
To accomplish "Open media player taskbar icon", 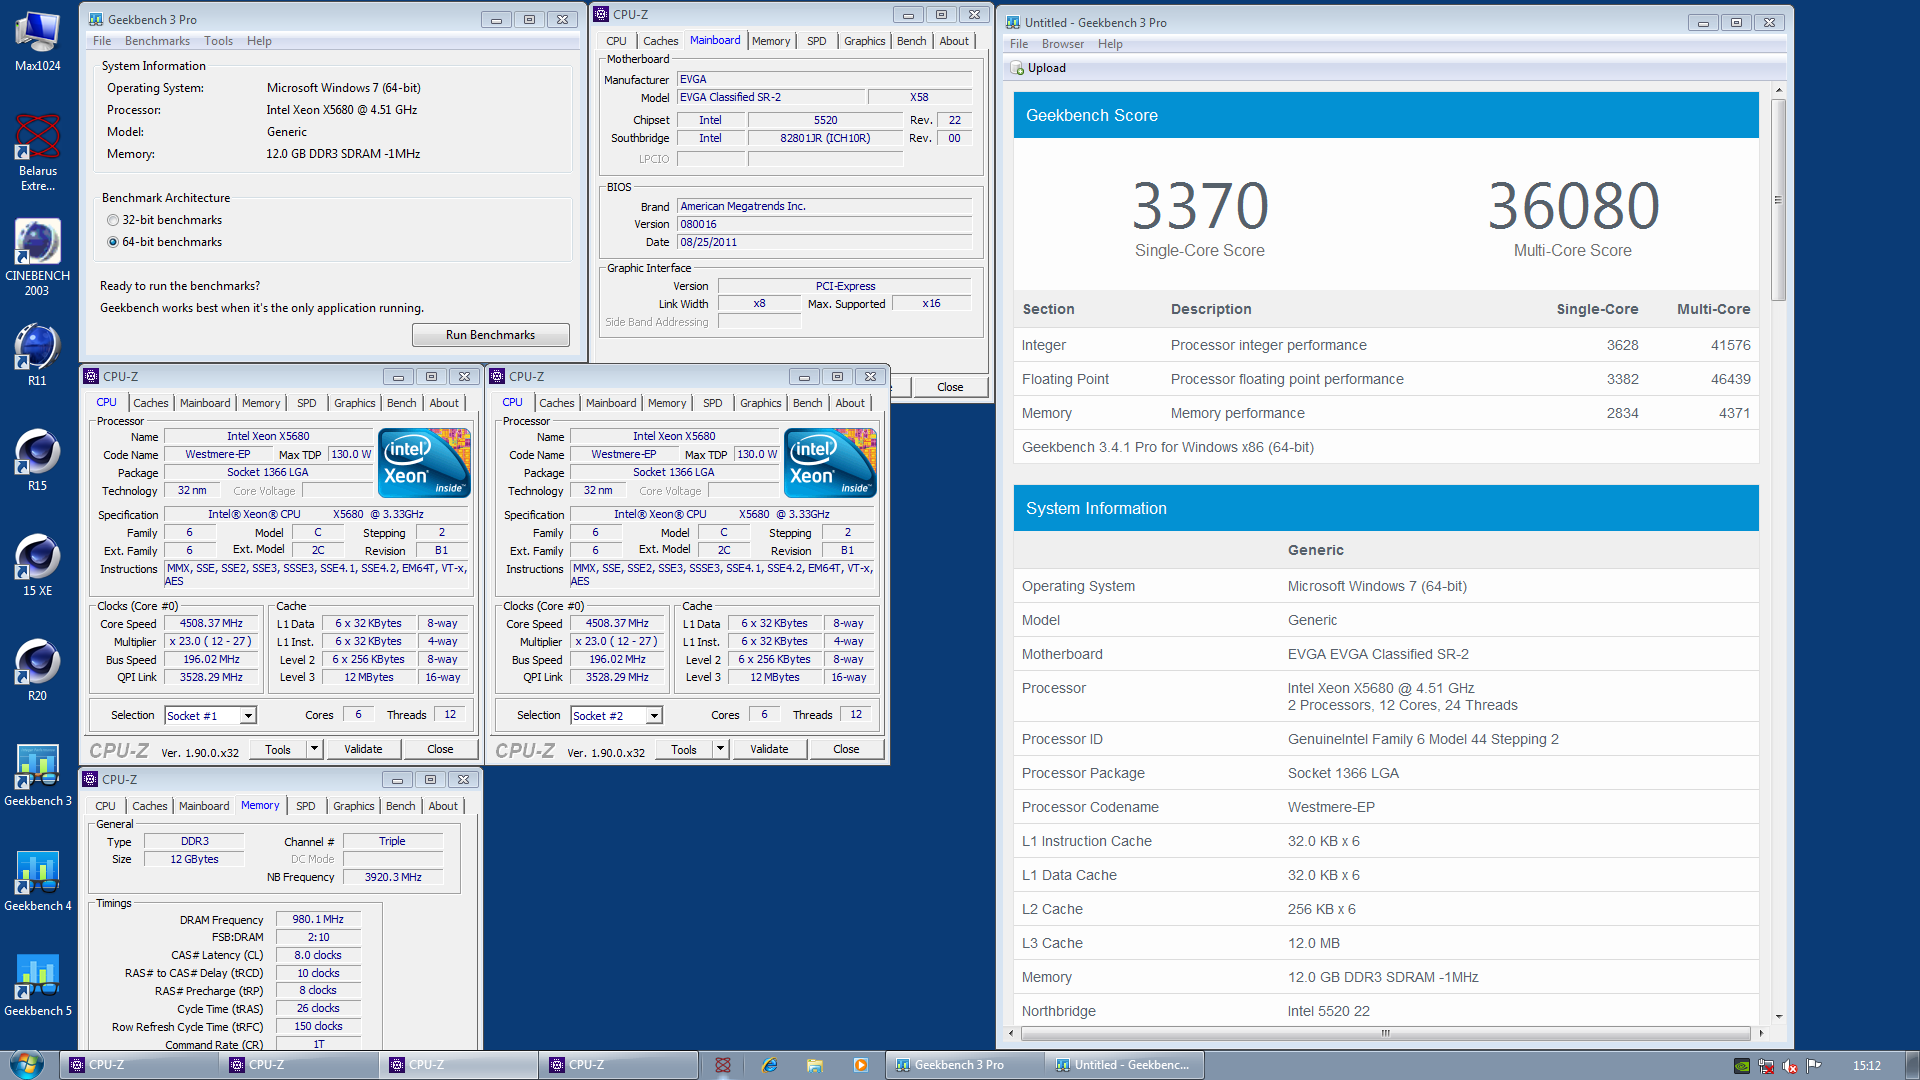I will 860,1065.
